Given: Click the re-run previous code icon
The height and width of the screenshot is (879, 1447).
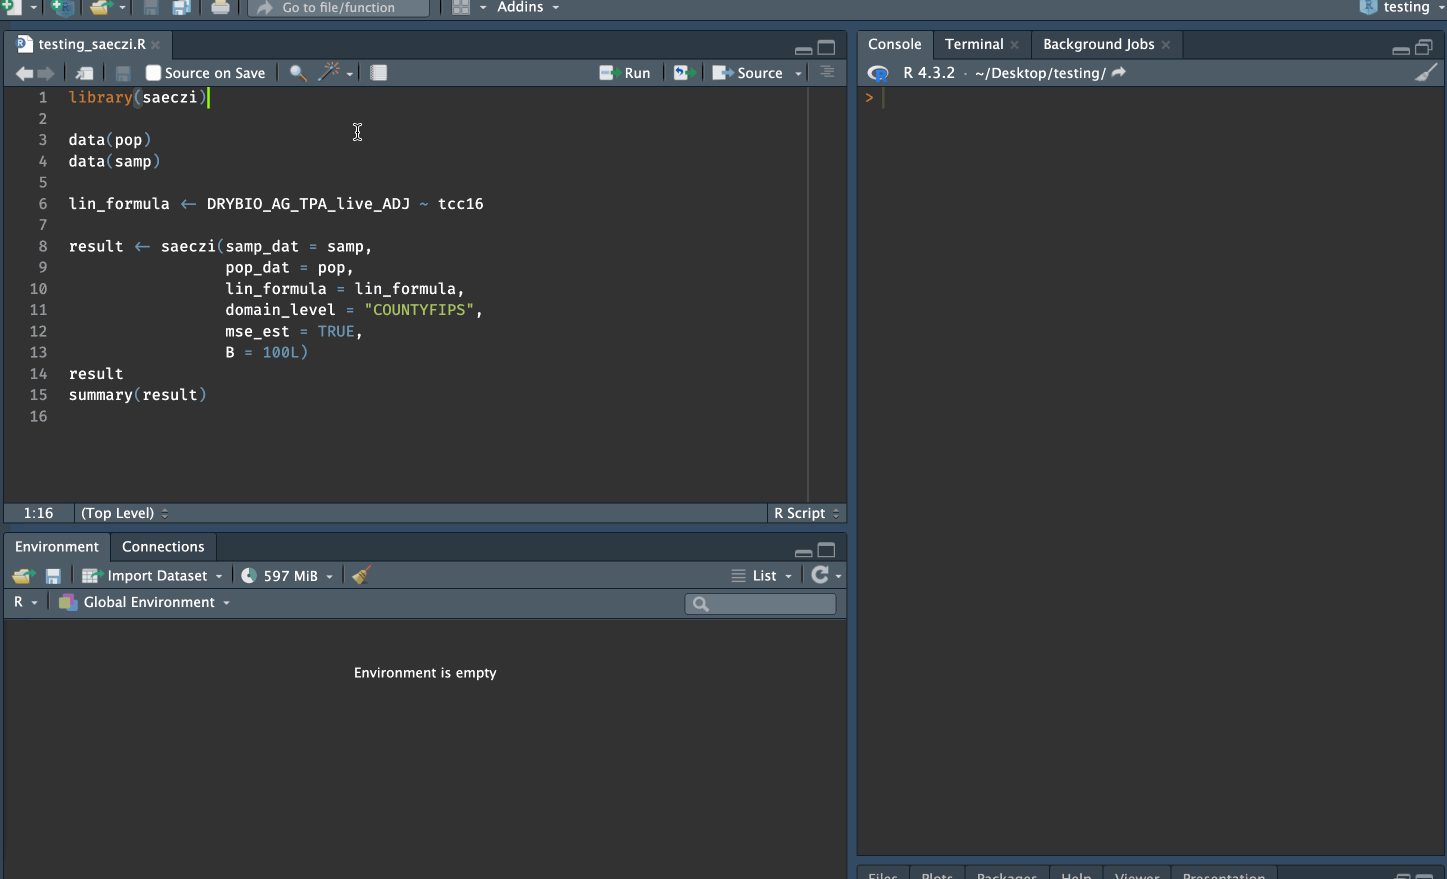Looking at the screenshot, I should [683, 73].
